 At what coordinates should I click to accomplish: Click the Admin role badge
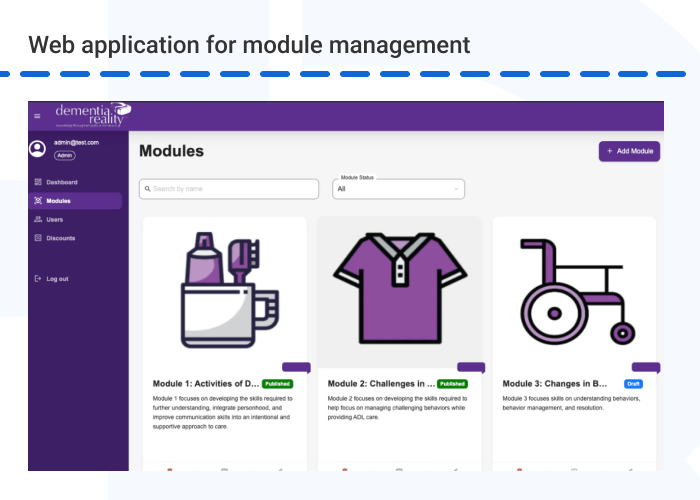pyautogui.click(x=64, y=156)
